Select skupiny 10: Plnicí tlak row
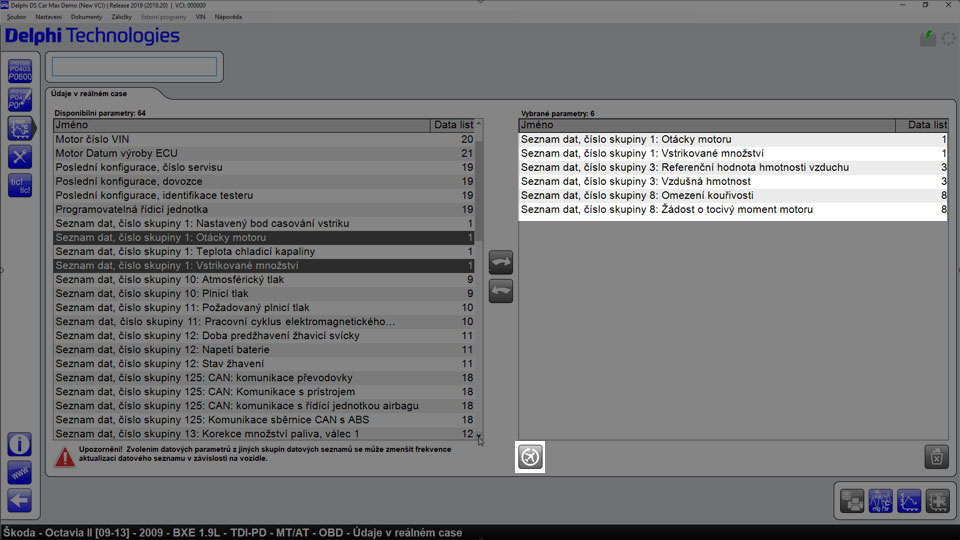The image size is (960, 540). tap(264, 293)
